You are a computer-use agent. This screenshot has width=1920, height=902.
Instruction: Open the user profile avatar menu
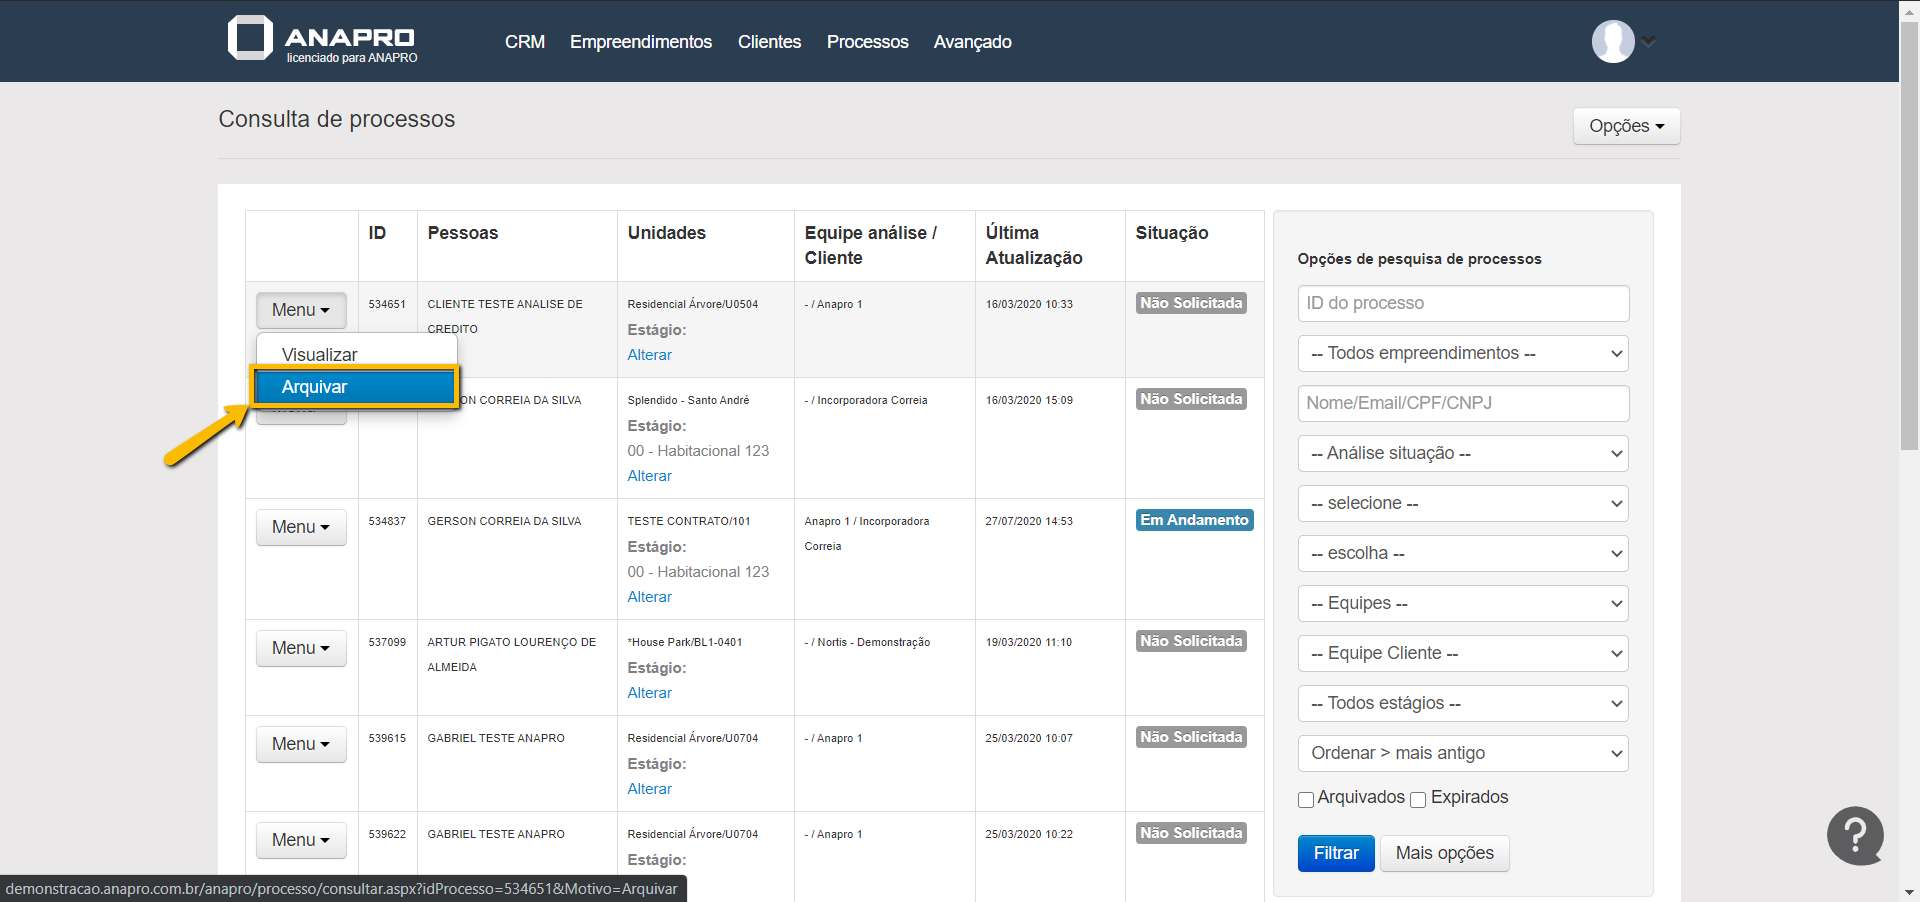point(1612,42)
